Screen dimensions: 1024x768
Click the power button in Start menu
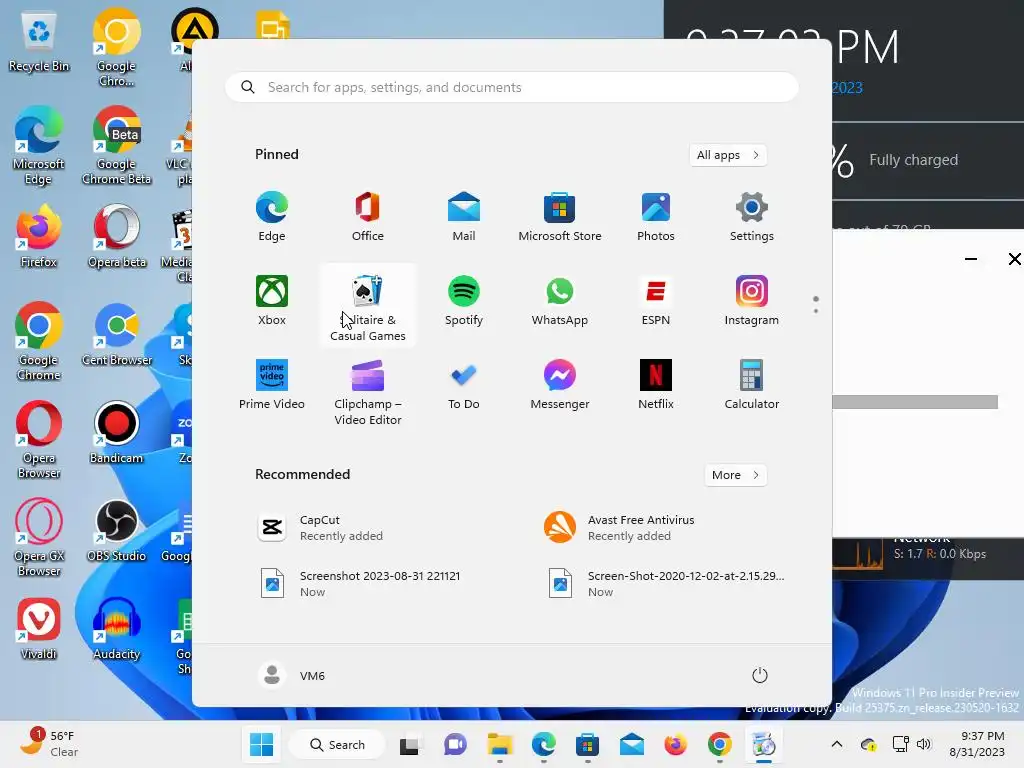(x=760, y=675)
